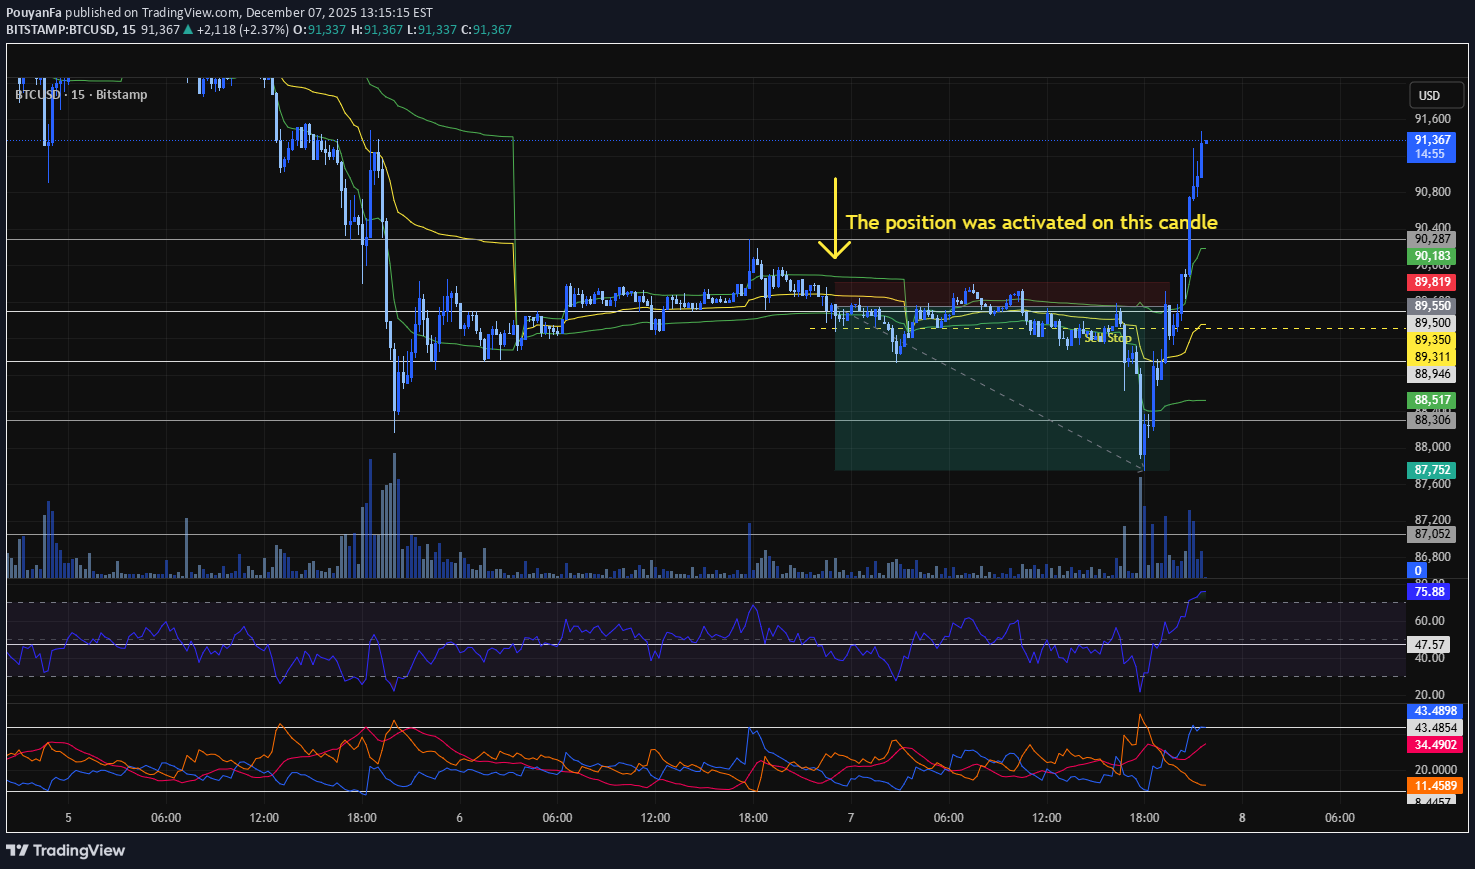1475x869 pixels.
Task: Select the yellow 89,311 price label
Action: coord(1430,356)
